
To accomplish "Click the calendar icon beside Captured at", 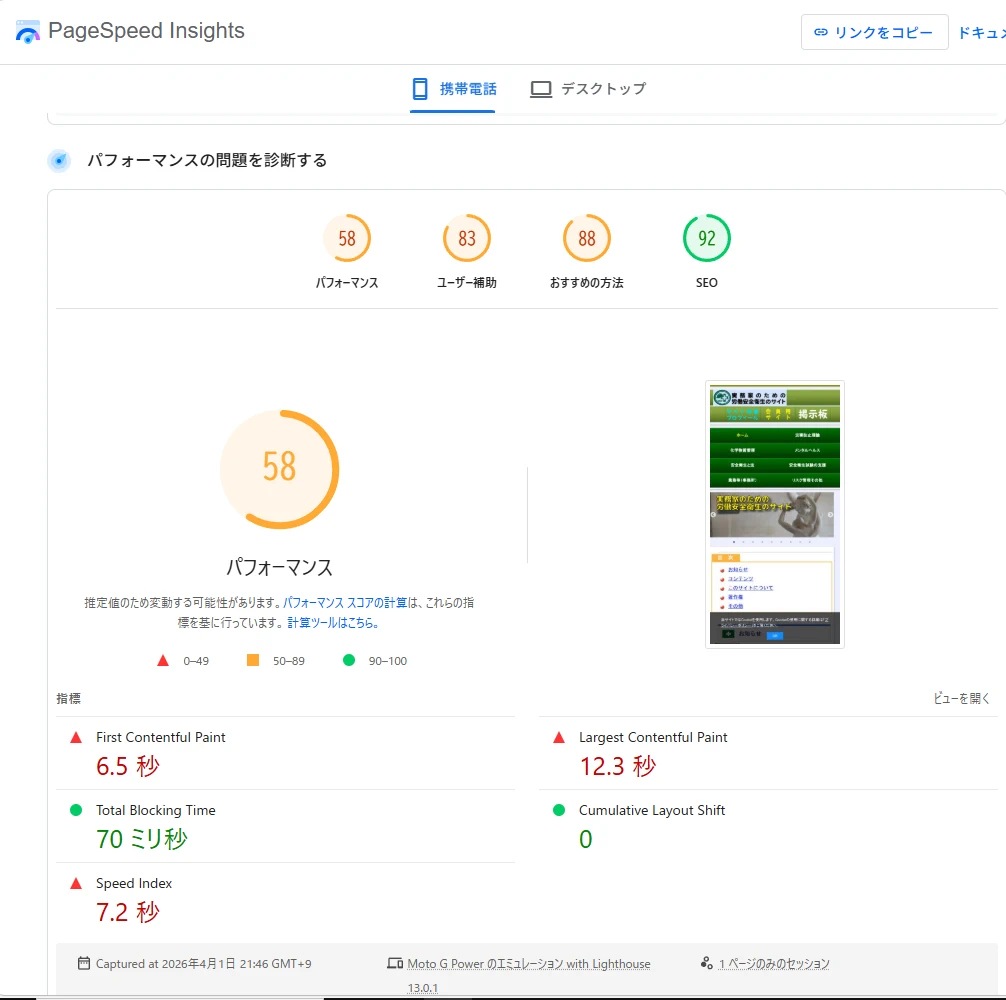I will tap(84, 963).
